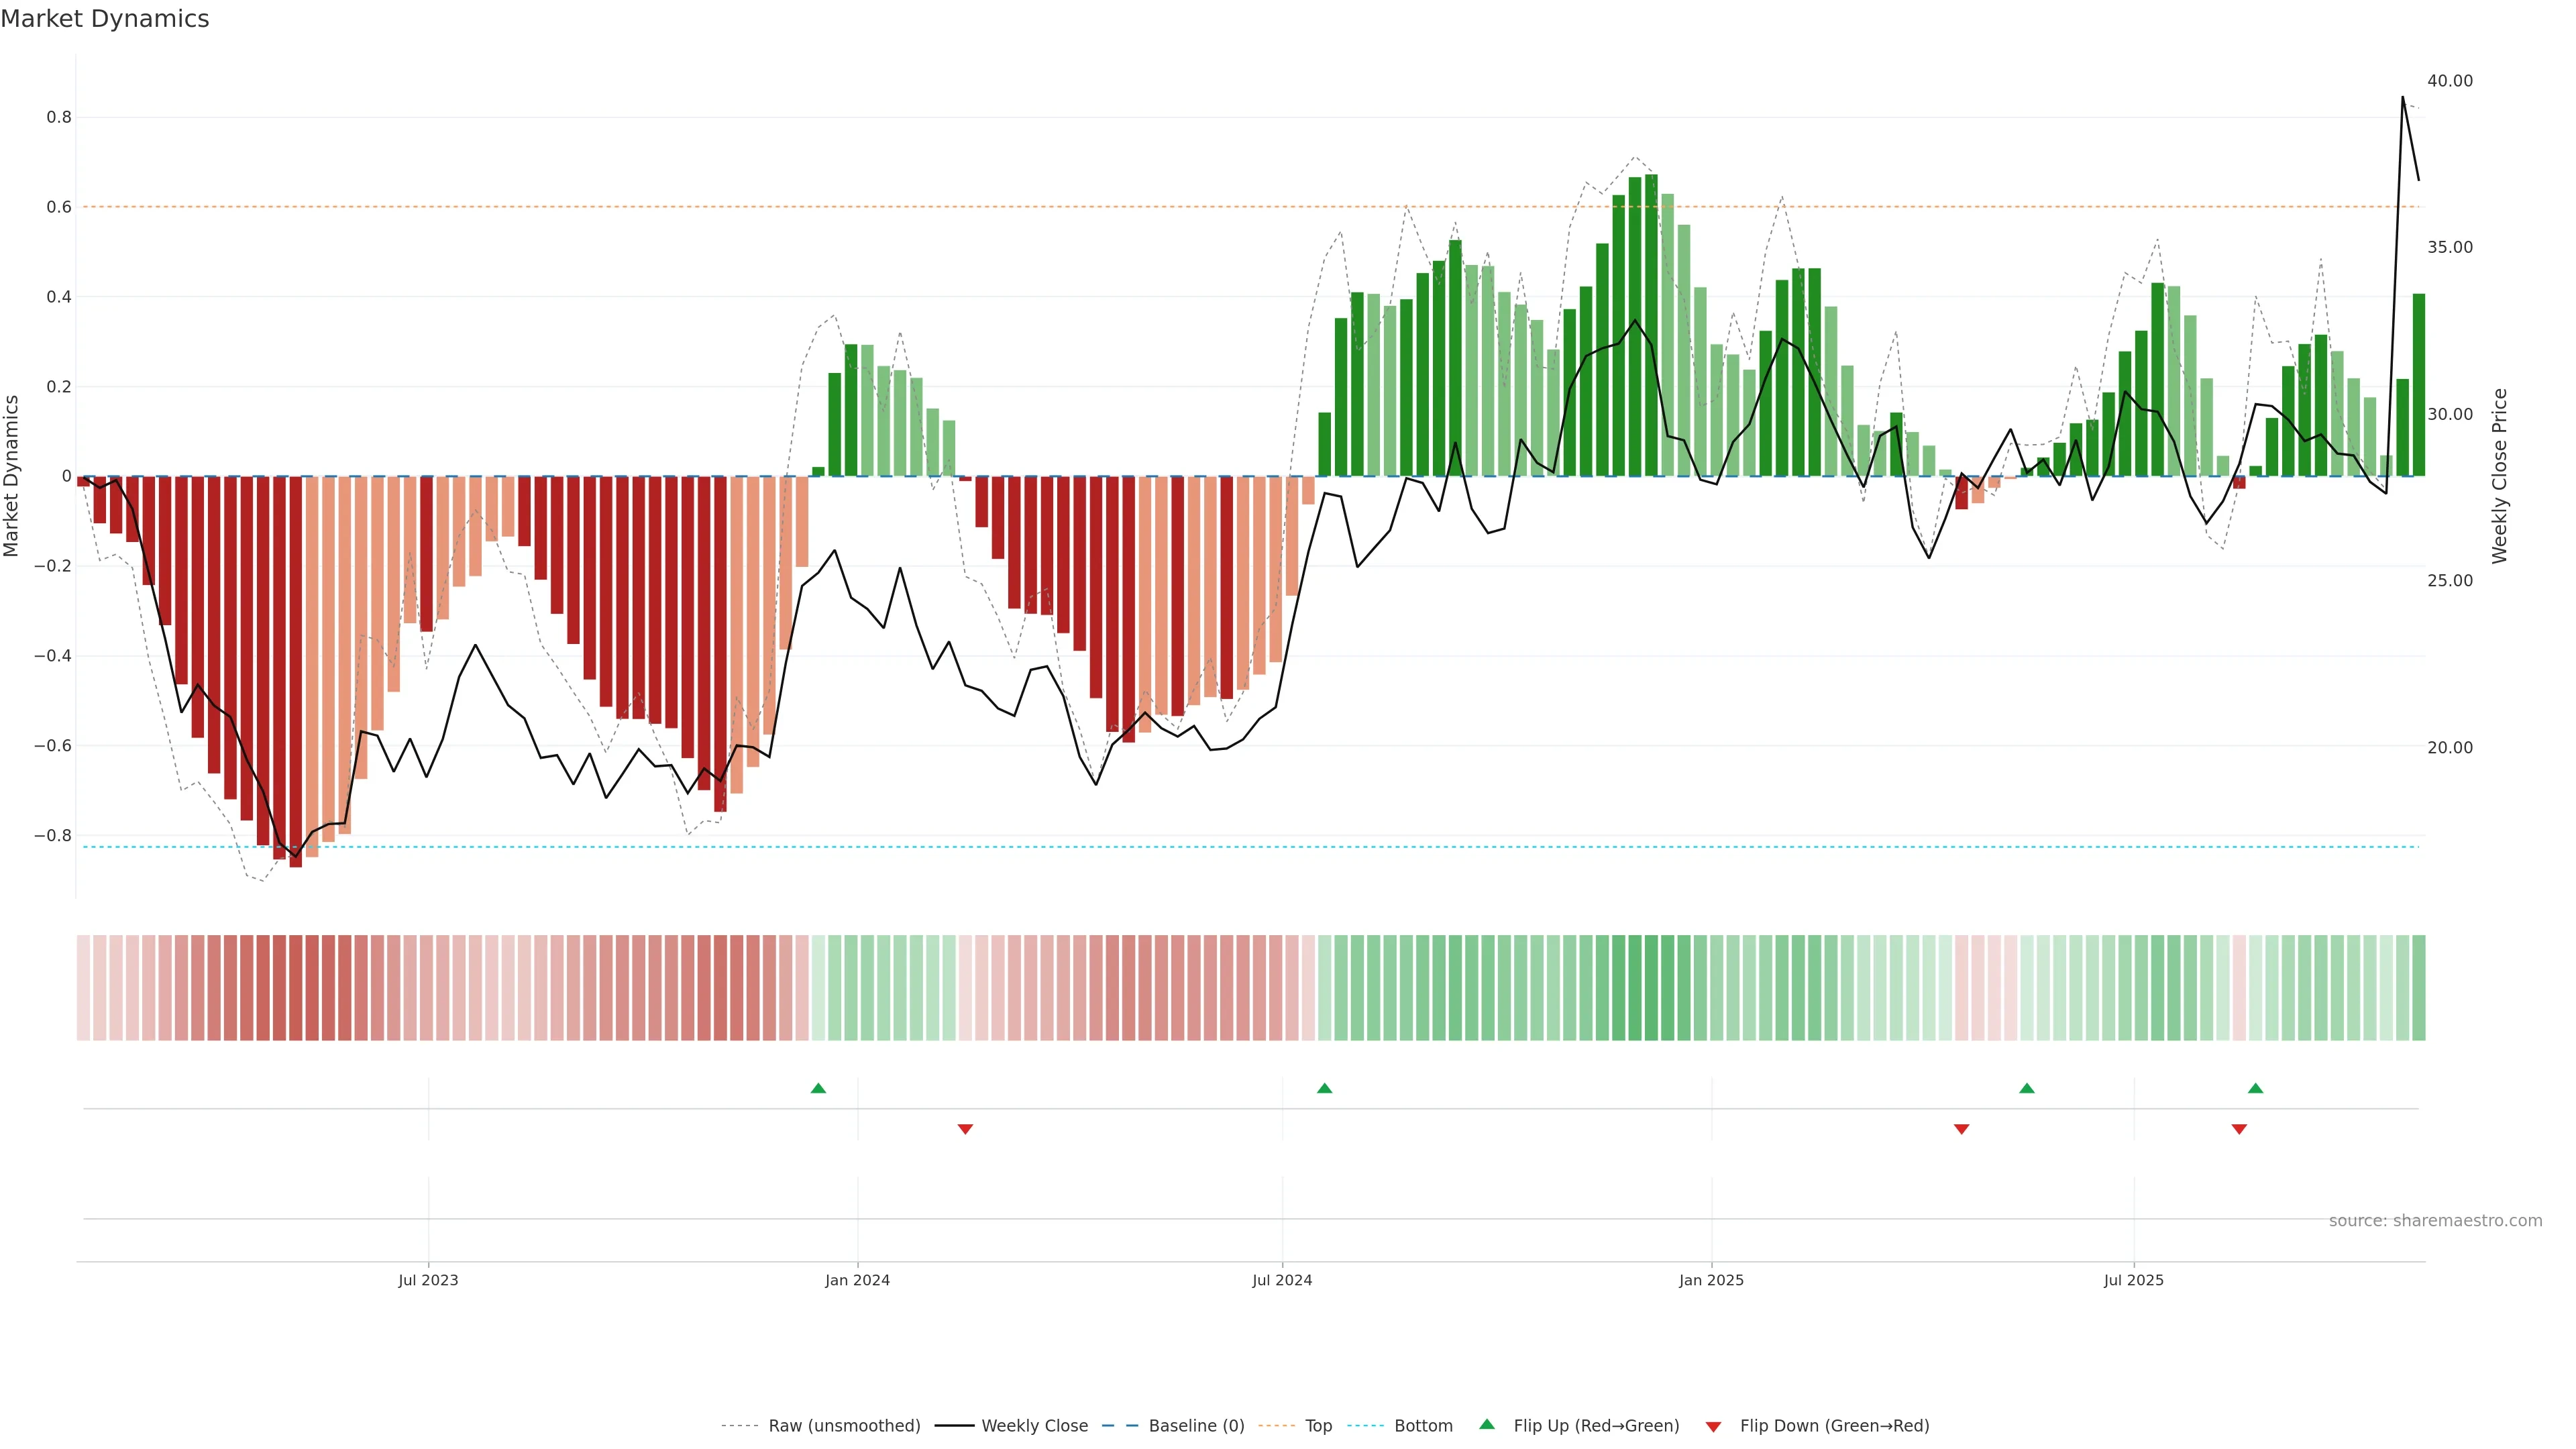Click the green Flip Up triangle legend icon

pos(1487,1424)
